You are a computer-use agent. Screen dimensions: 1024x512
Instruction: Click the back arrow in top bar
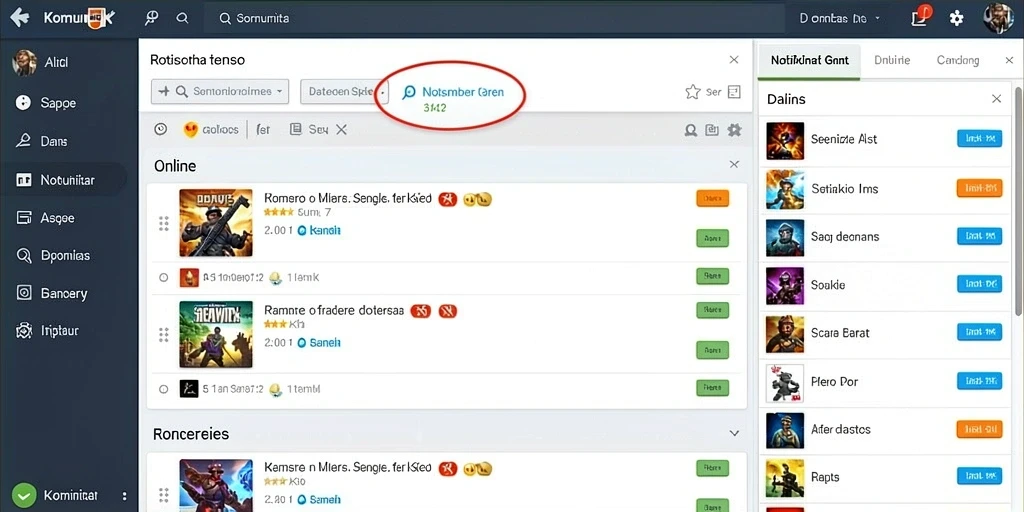click(x=20, y=18)
